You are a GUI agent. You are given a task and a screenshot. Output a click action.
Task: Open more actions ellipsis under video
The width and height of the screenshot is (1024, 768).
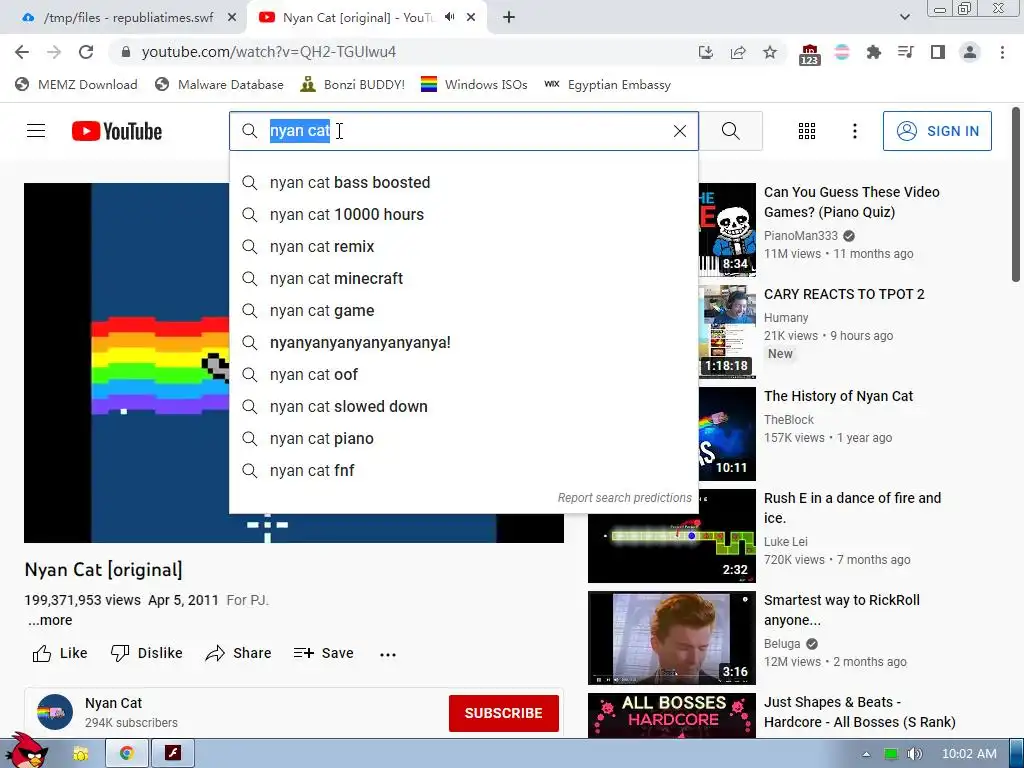click(388, 654)
